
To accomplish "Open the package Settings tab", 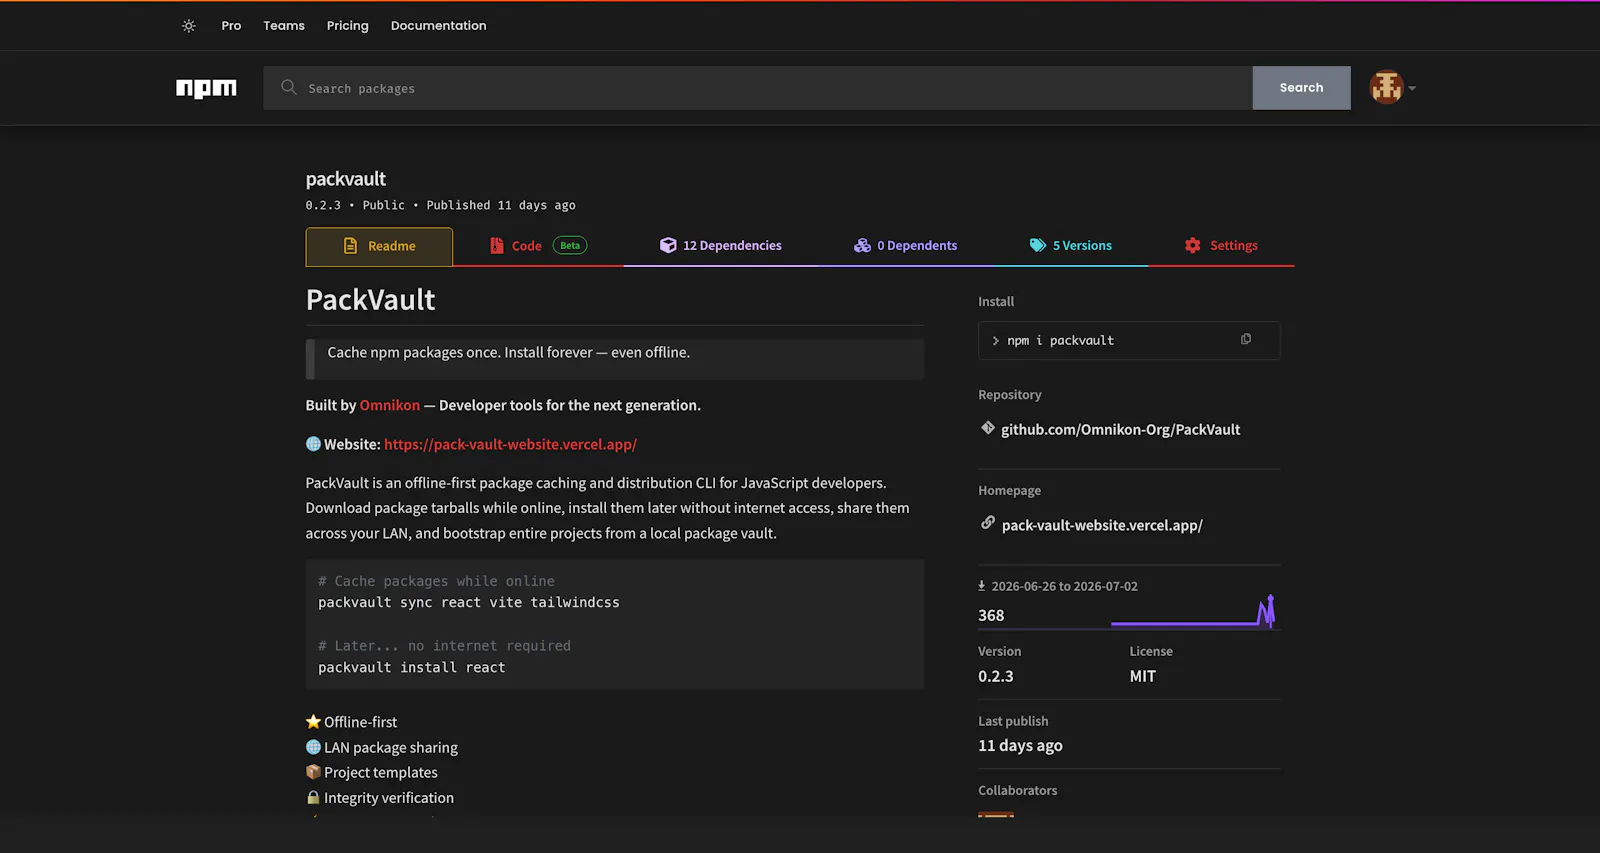I will (x=1221, y=246).
